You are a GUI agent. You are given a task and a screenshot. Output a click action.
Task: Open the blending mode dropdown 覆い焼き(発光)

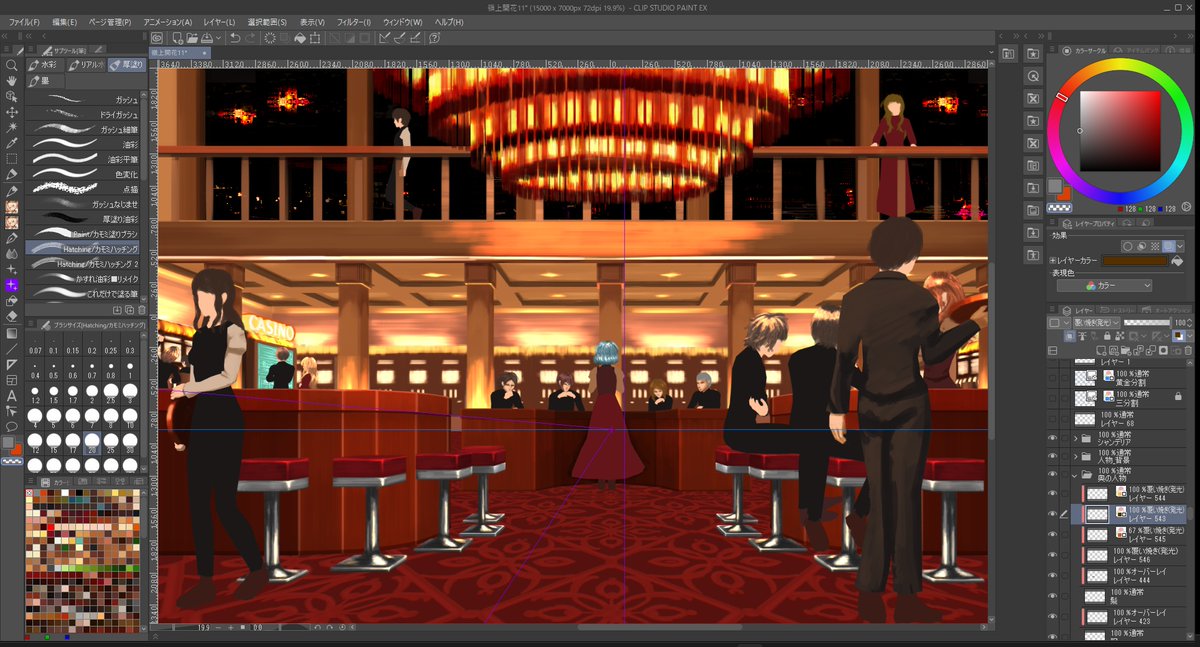(1098, 324)
